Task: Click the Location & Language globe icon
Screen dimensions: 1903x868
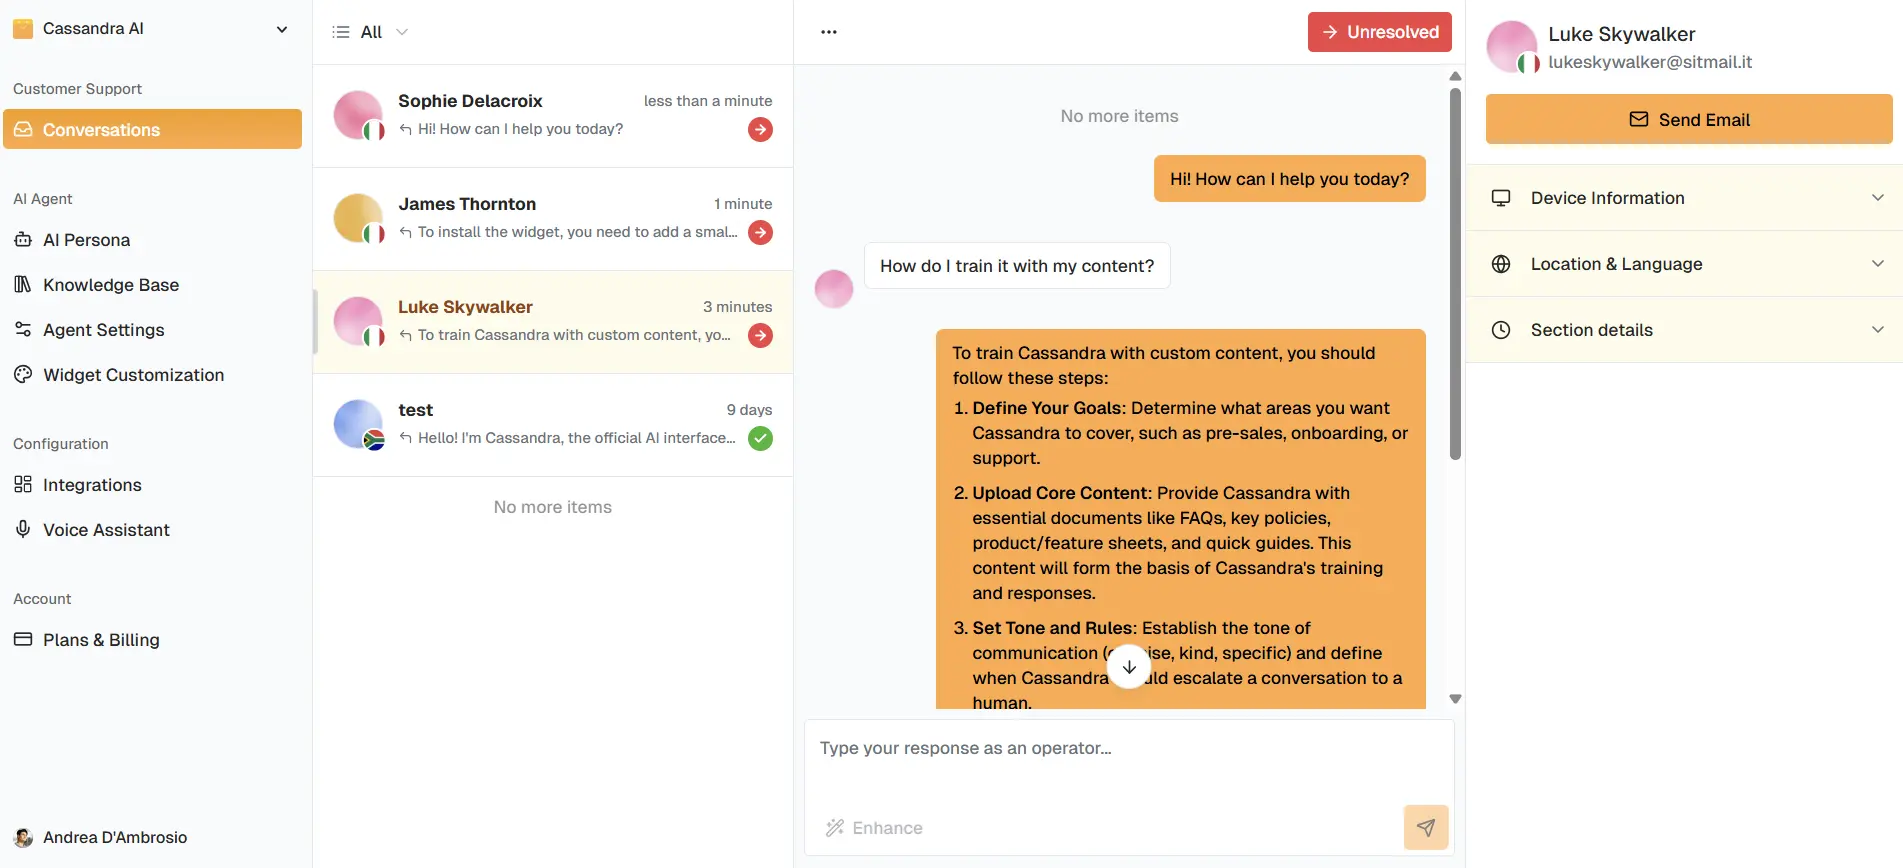Action: (x=1501, y=264)
